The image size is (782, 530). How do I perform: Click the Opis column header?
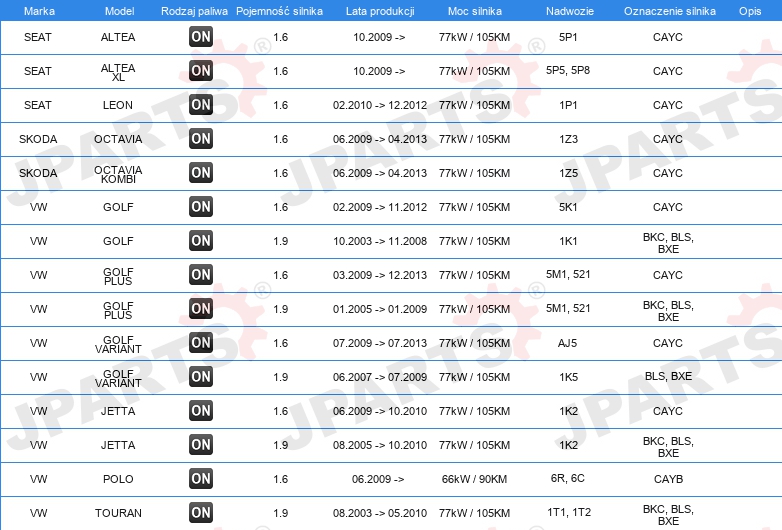click(x=750, y=11)
